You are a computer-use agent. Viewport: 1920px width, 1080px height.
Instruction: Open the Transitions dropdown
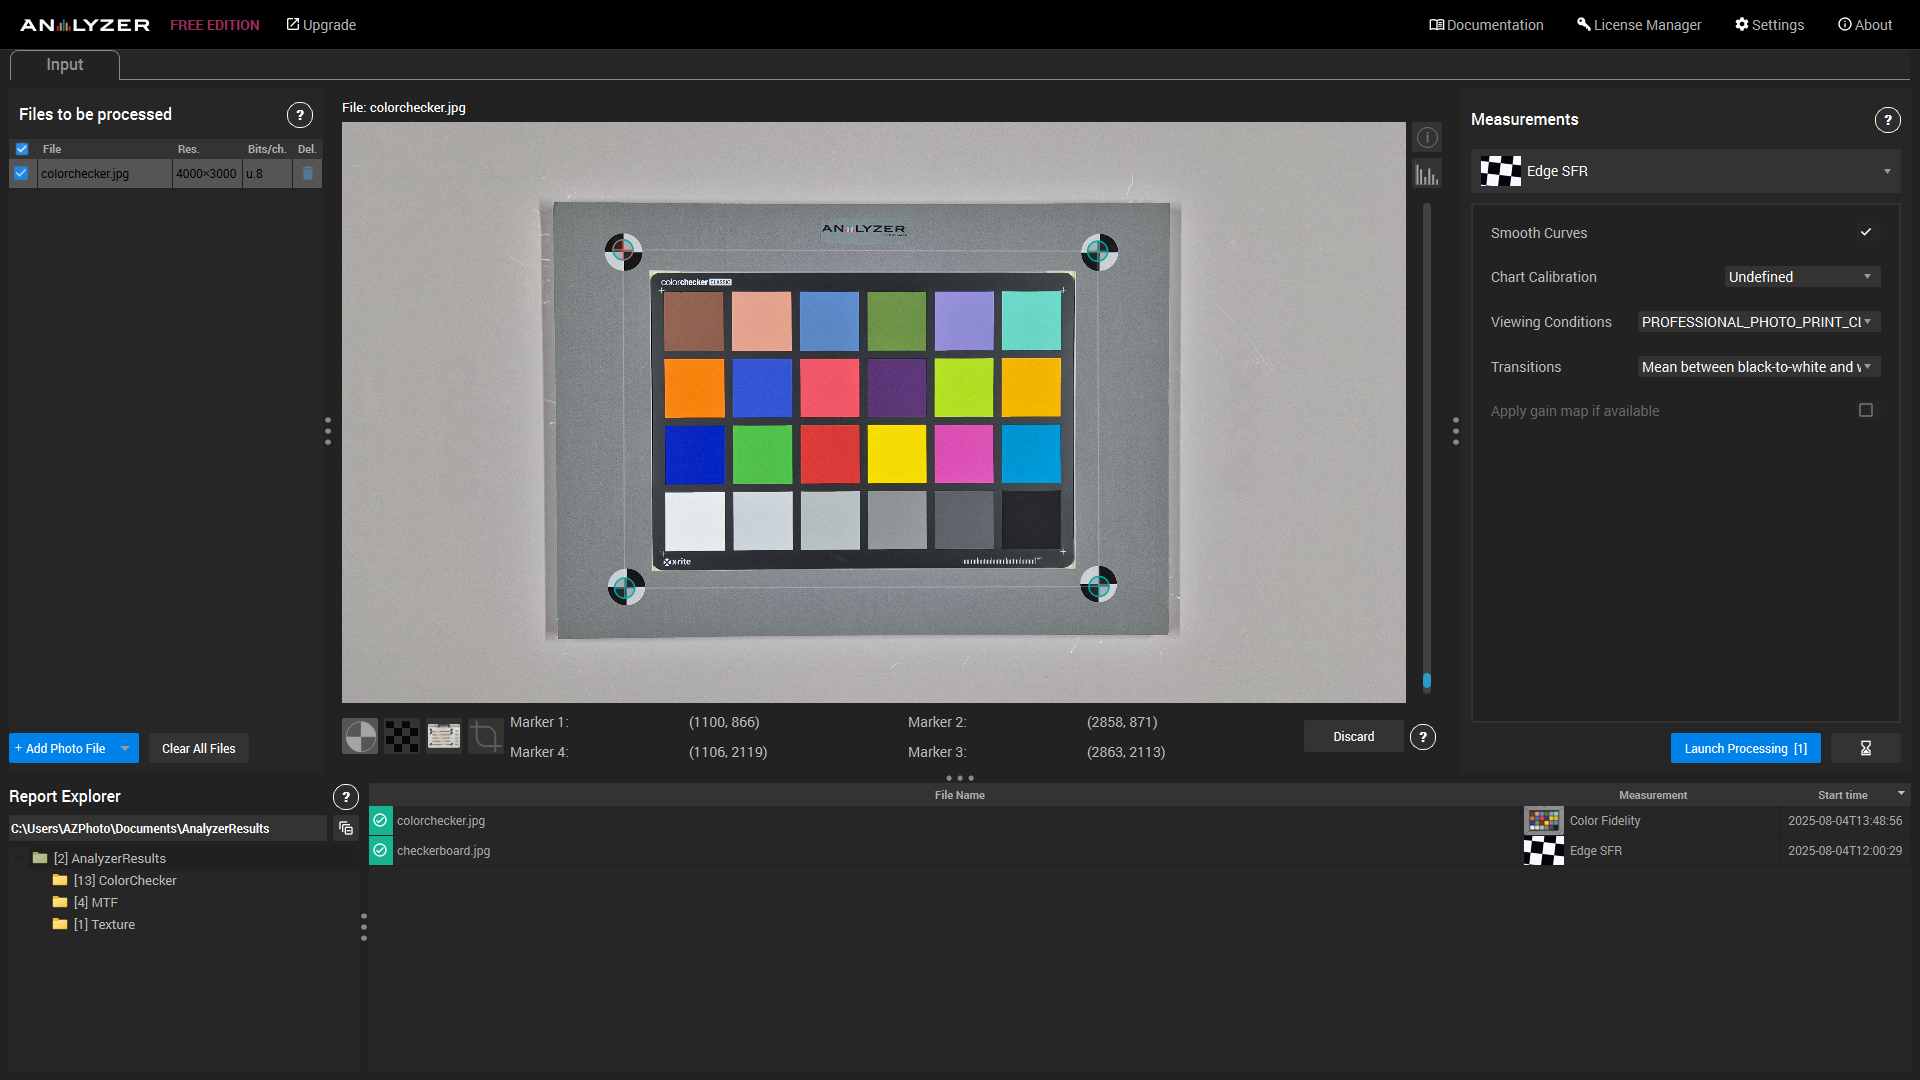coord(1759,367)
